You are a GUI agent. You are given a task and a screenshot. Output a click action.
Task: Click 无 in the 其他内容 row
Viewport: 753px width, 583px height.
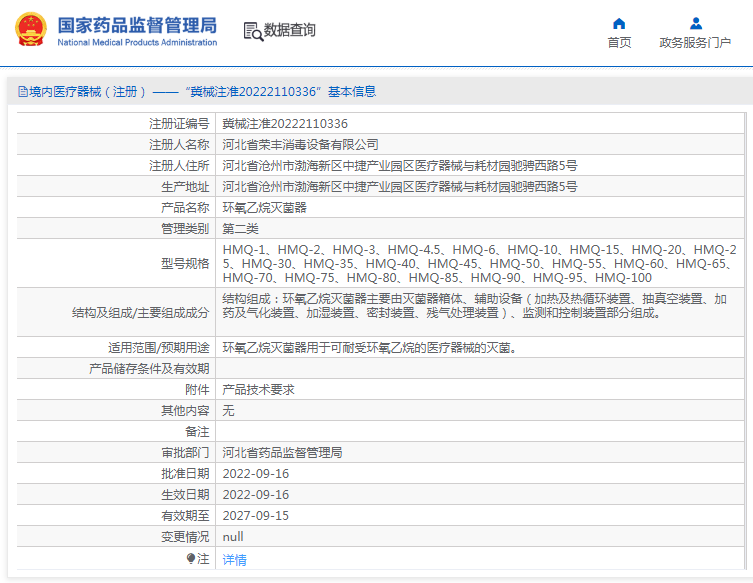click(228, 411)
